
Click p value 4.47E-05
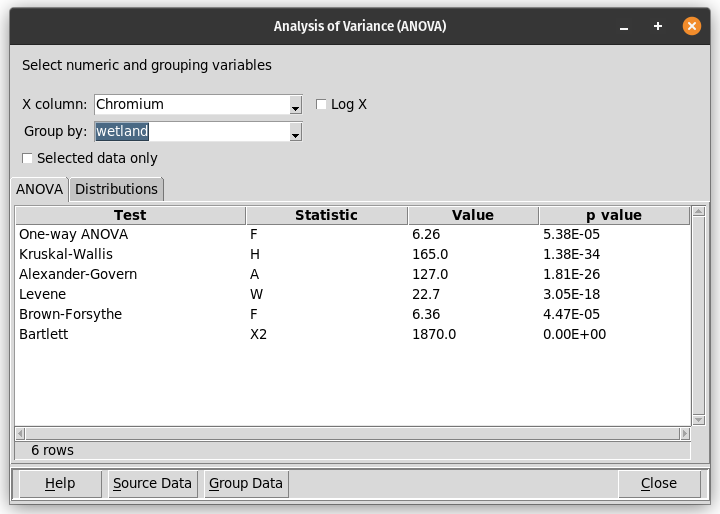(x=571, y=314)
